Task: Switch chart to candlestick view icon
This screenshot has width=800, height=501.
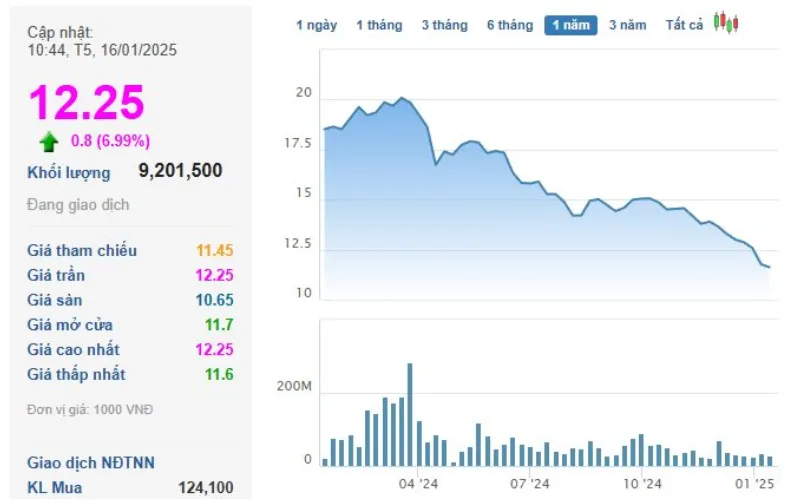Action: [x=726, y=24]
